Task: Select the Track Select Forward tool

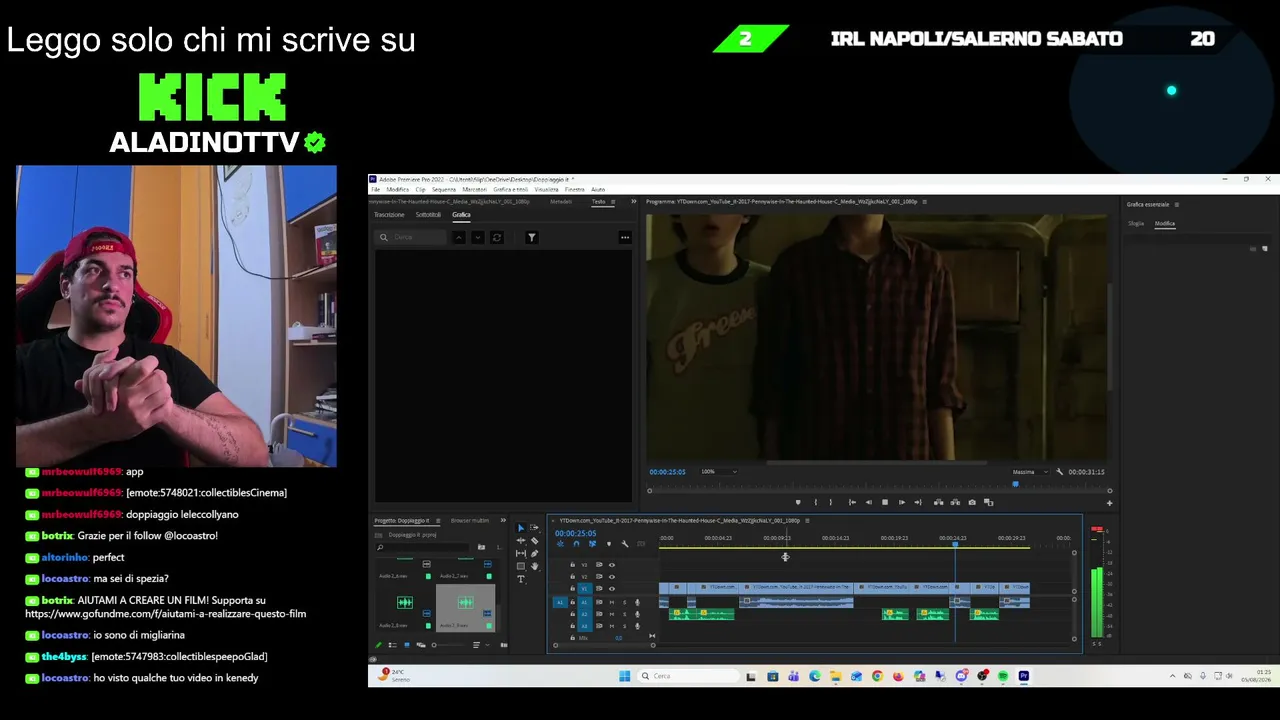Action: pos(534,528)
